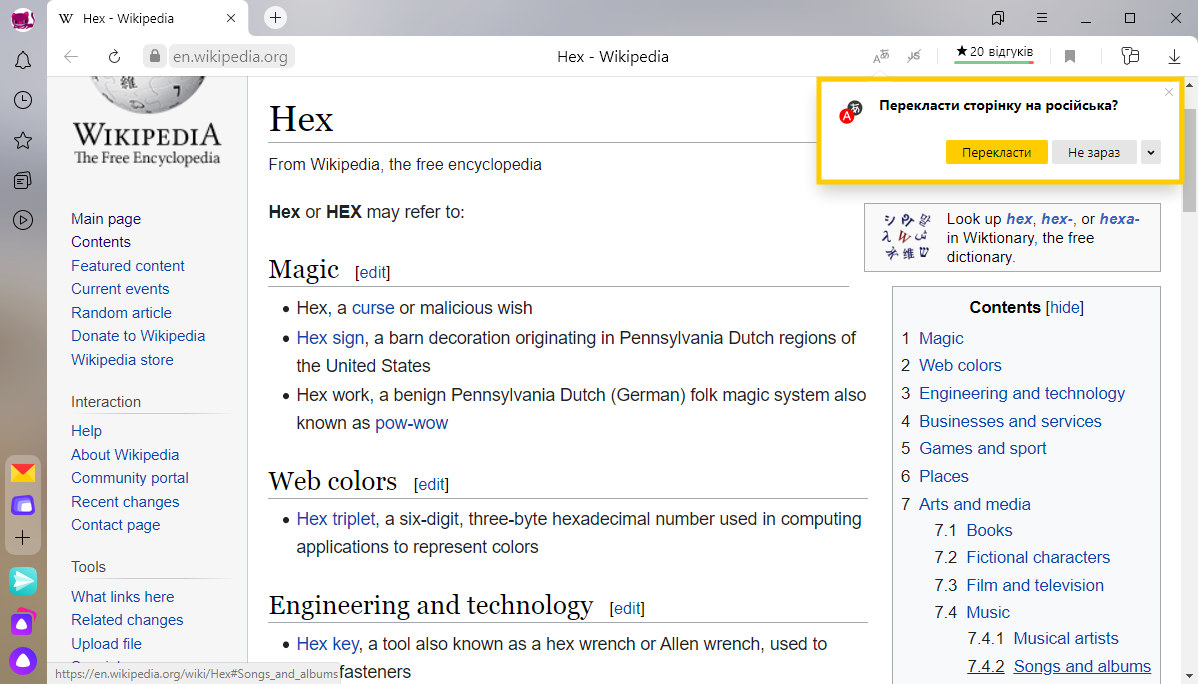Click the profile avatar icon
The image size is (1198, 684).
tap(23, 19)
